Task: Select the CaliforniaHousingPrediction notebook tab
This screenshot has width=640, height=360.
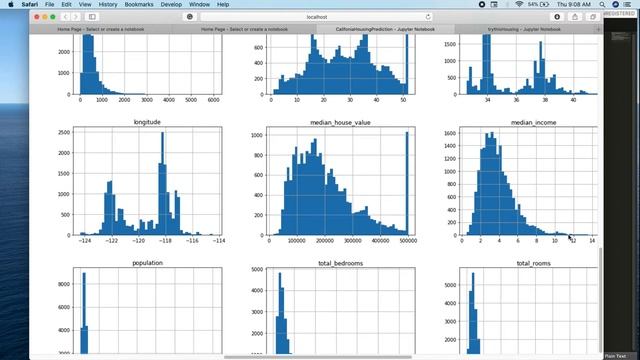Action: (x=385, y=29)
